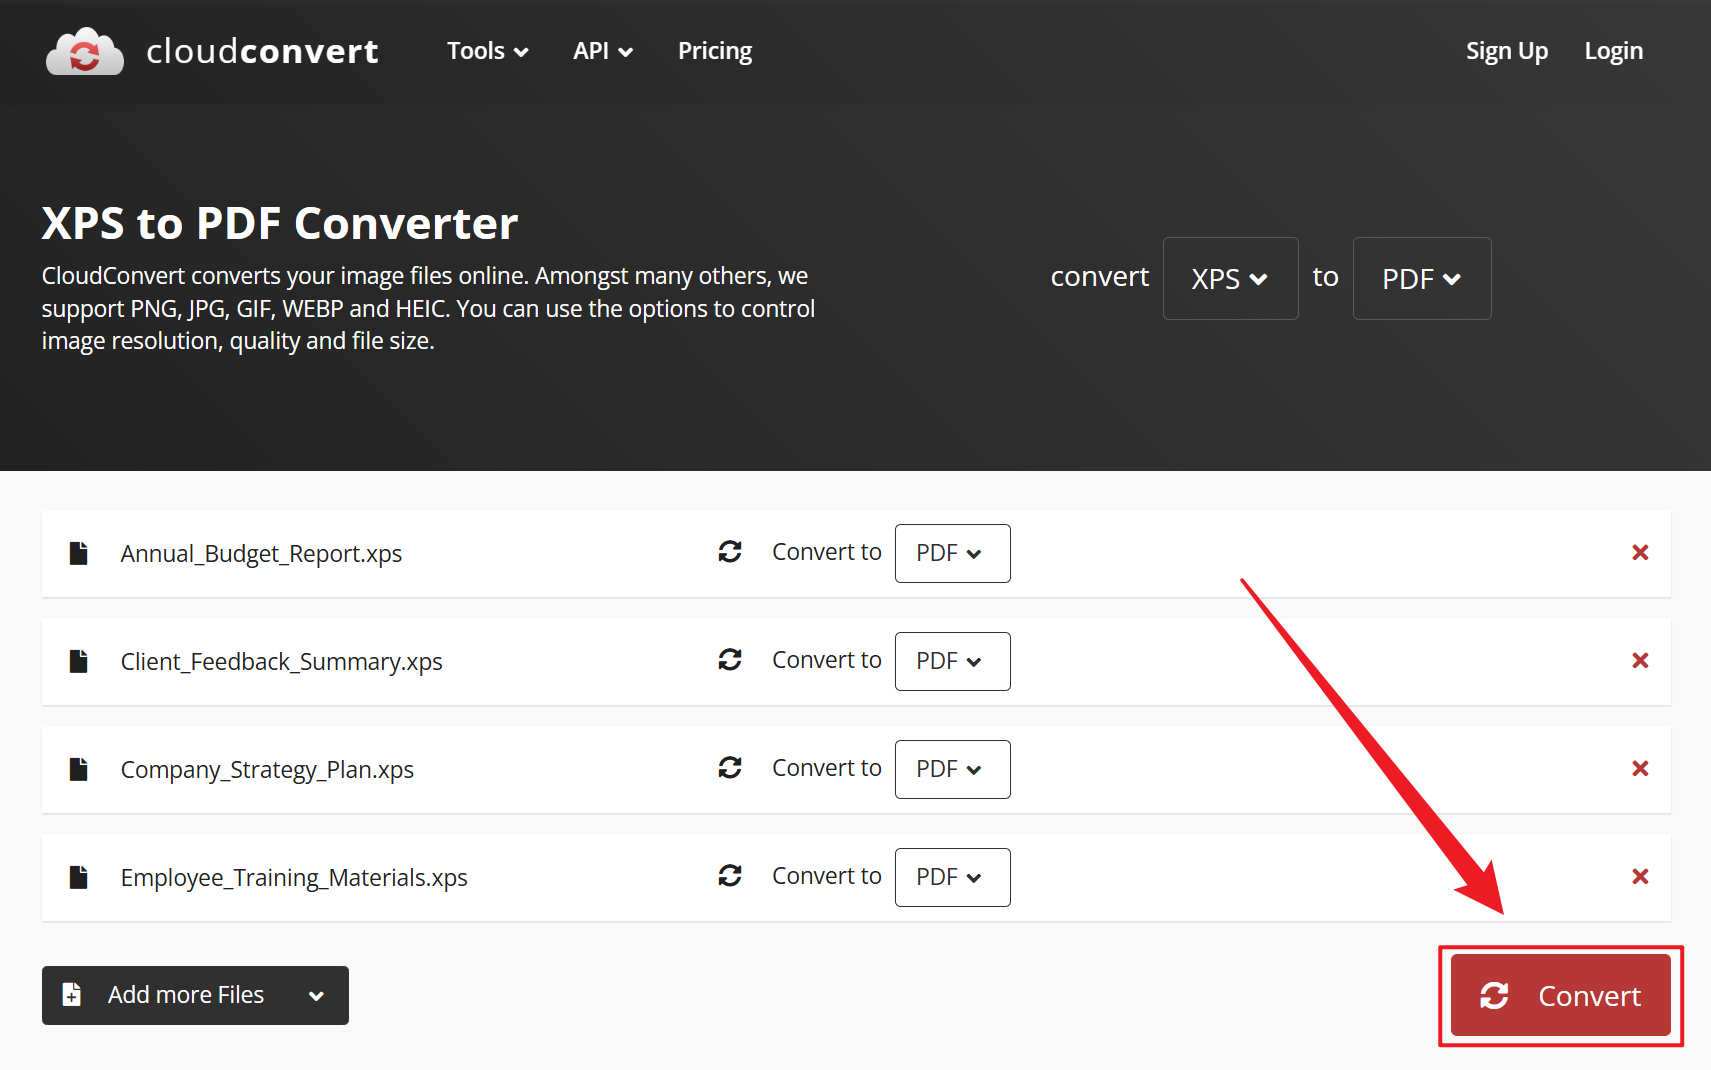Delete Client_Feedback_Summary.xps using the red X
Viewport: 1711px width, 1070px height.
pos(1640,661)
